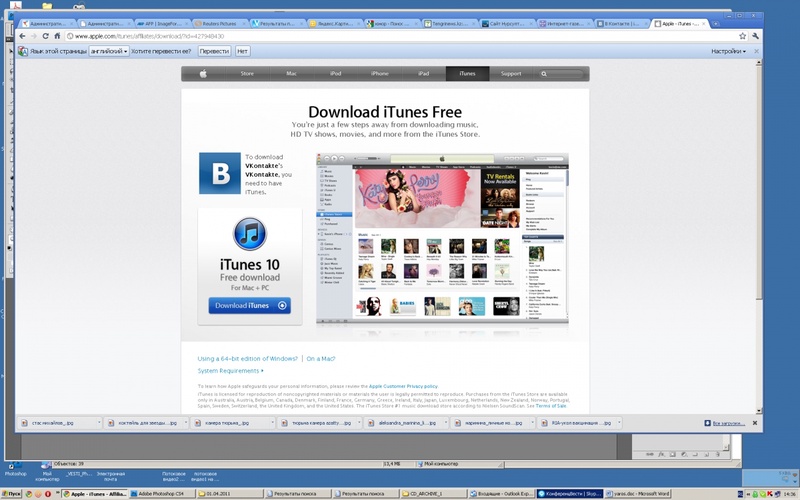Open the language dropdown in translate bar

pyautogui.click(x=110, y=50)
